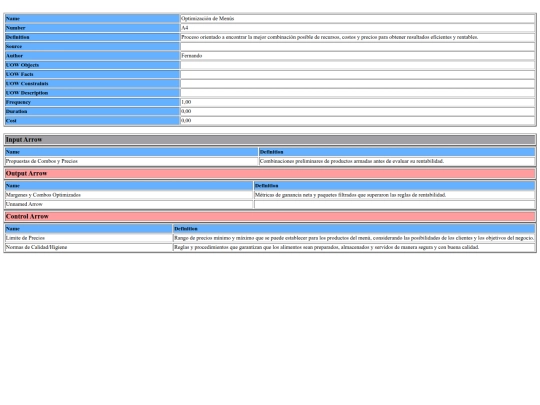Image resolution: width=540 pixels, height=405 pixels.
Task: Click the 'Name' label in top table
Action: click(13, 19)
